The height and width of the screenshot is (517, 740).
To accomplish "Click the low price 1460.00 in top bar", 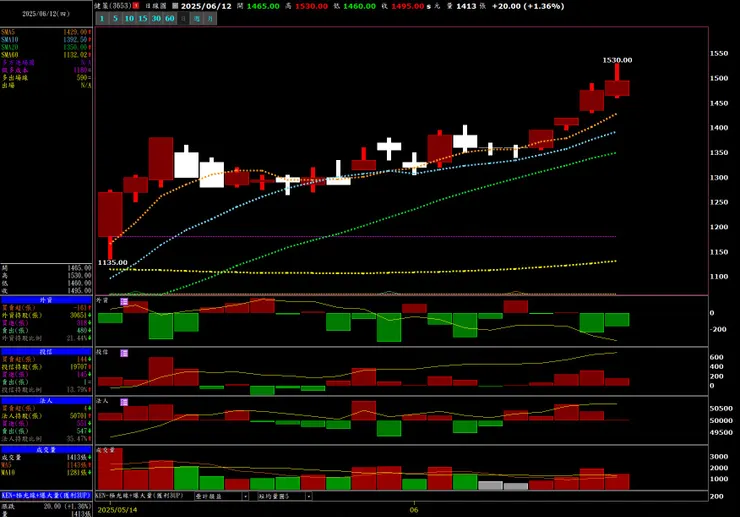I will pos(360,6).
